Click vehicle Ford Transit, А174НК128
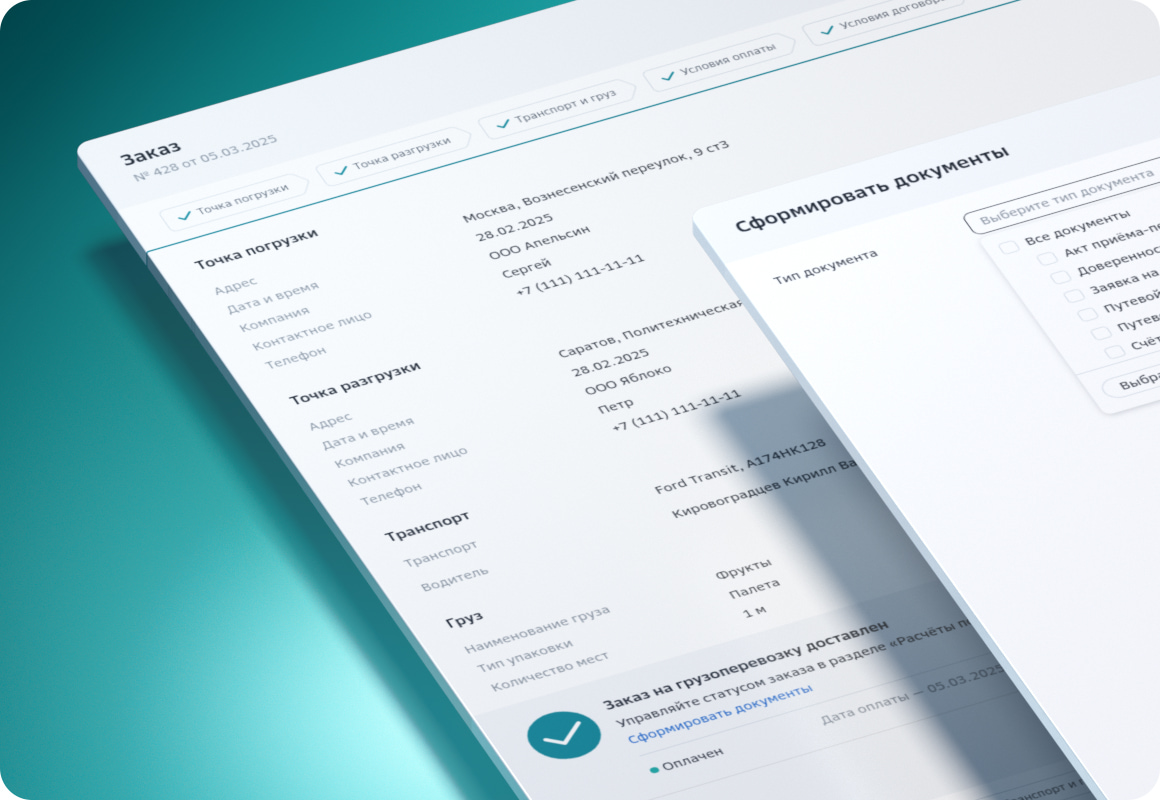Viewport: 1160px width, 800px height. coord(740,465)
